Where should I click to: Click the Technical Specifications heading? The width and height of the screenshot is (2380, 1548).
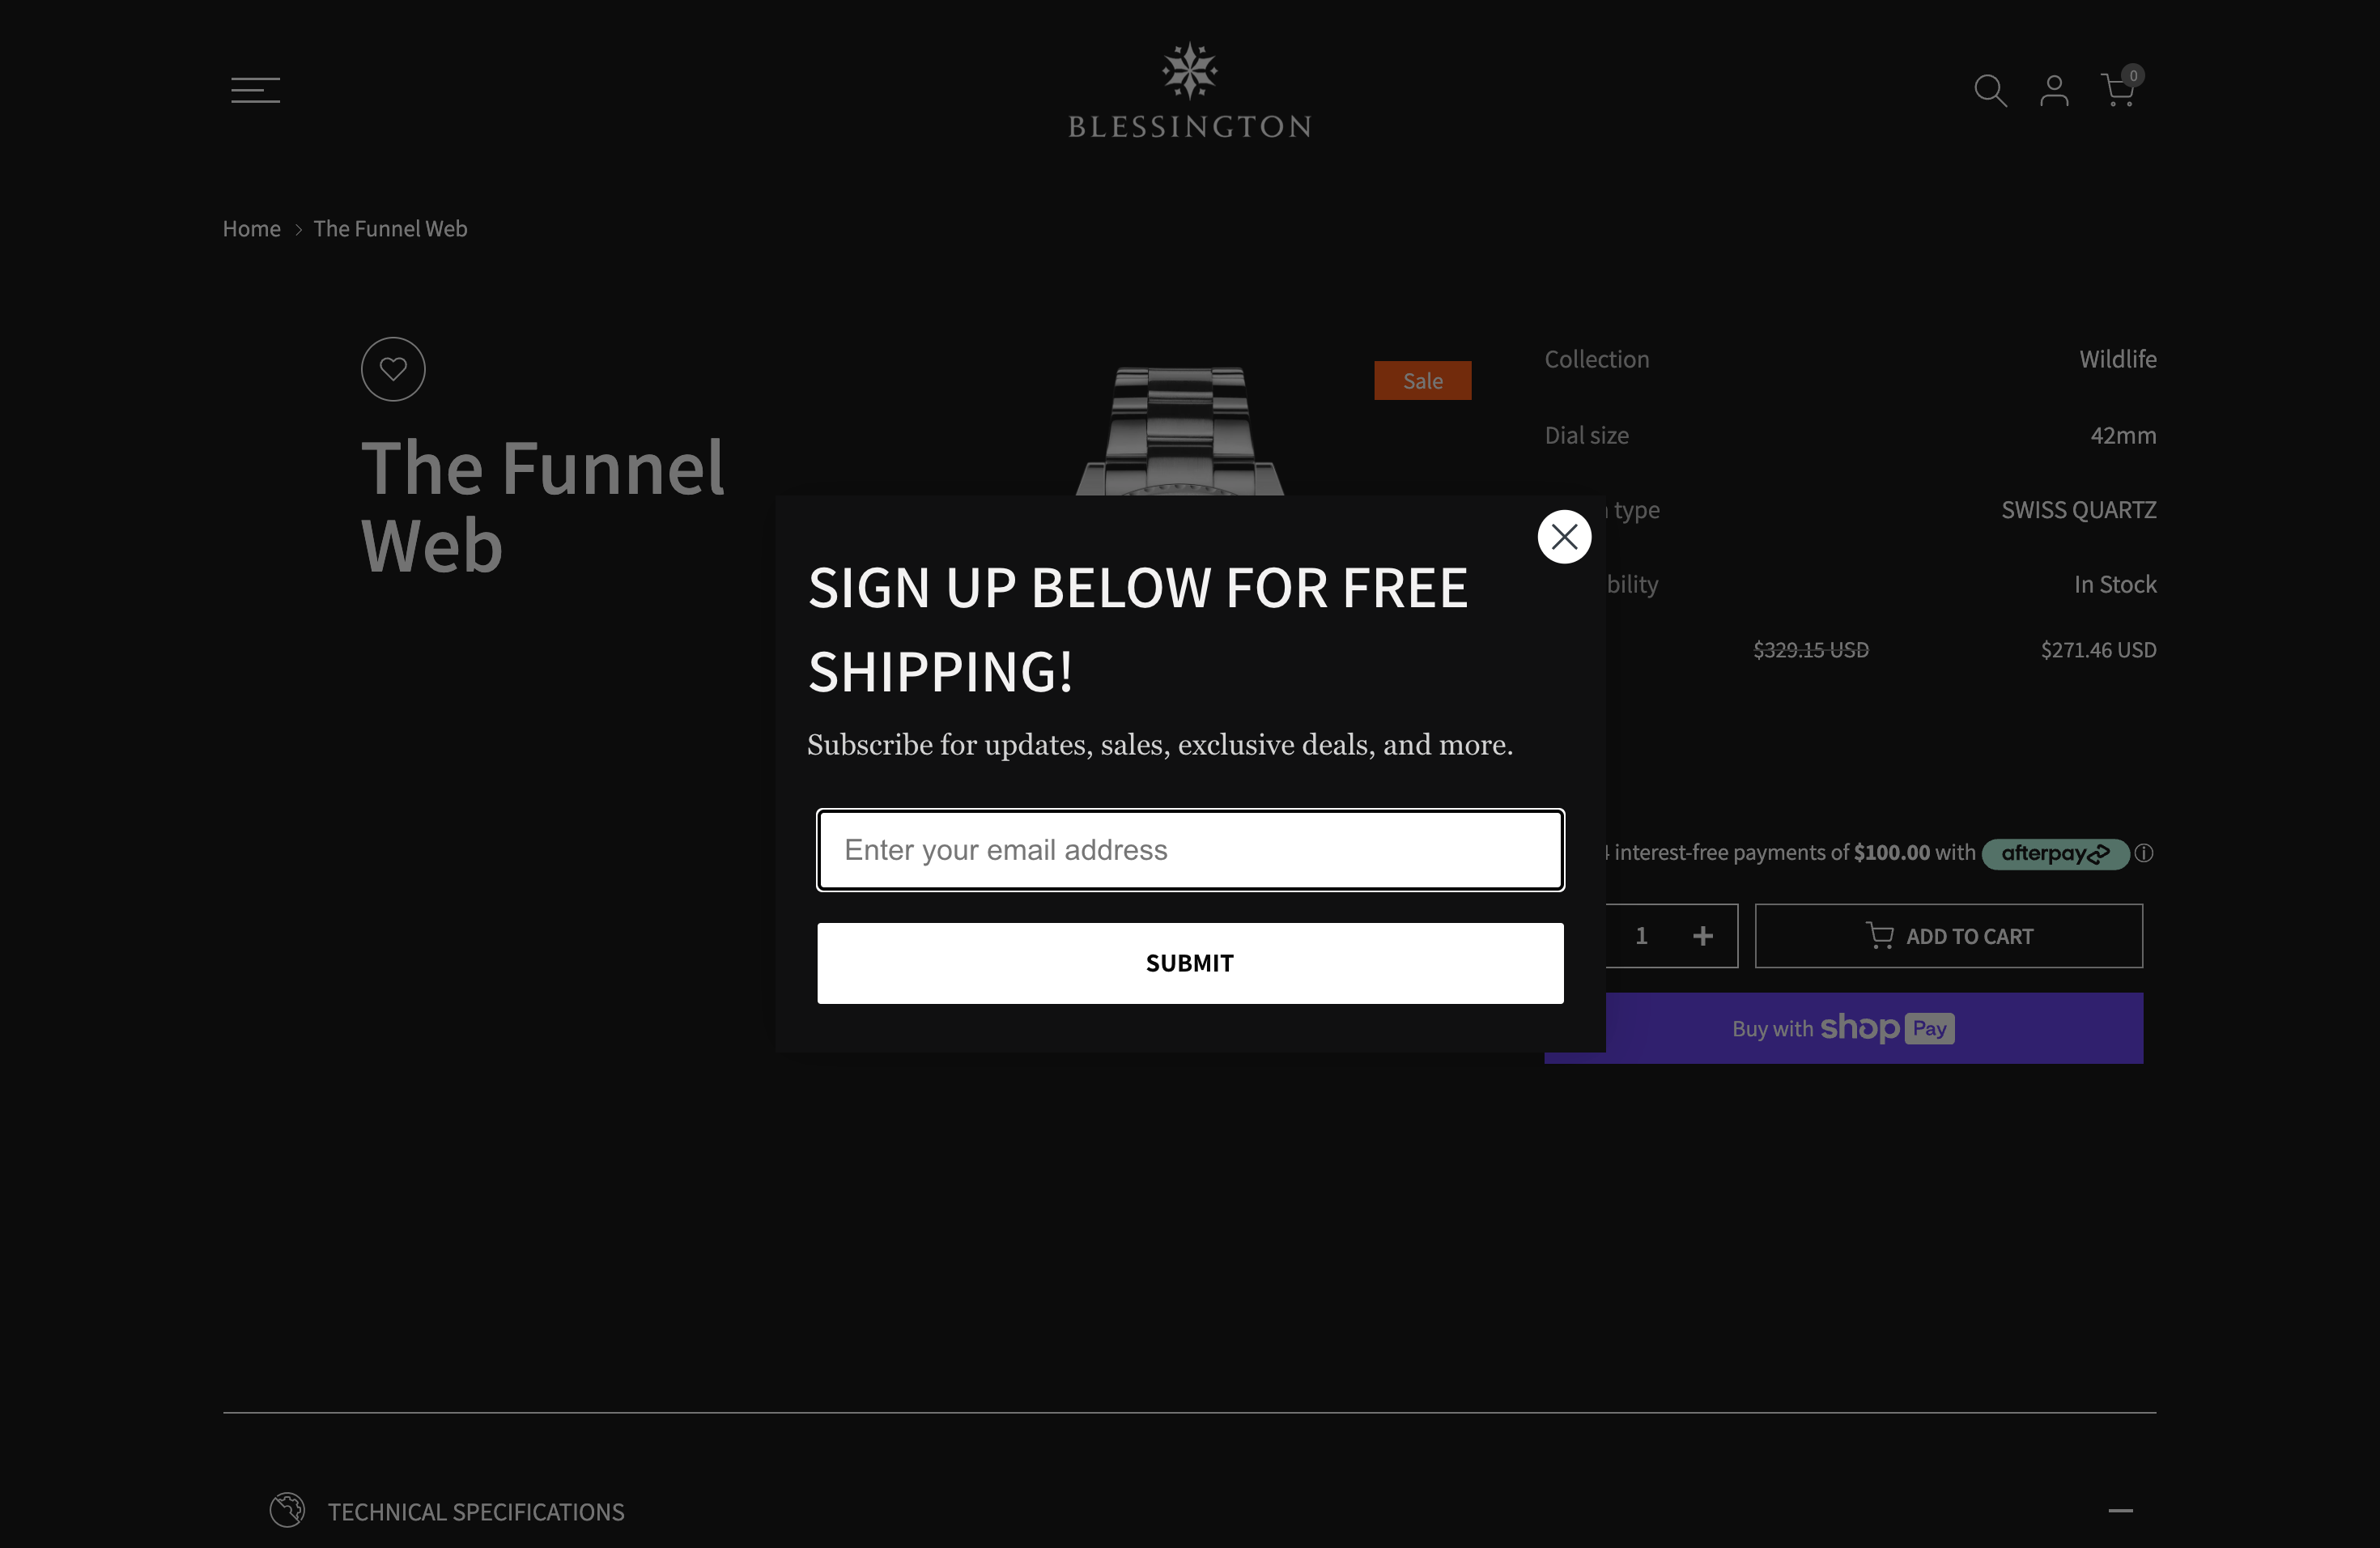[x=476, y=1511]
